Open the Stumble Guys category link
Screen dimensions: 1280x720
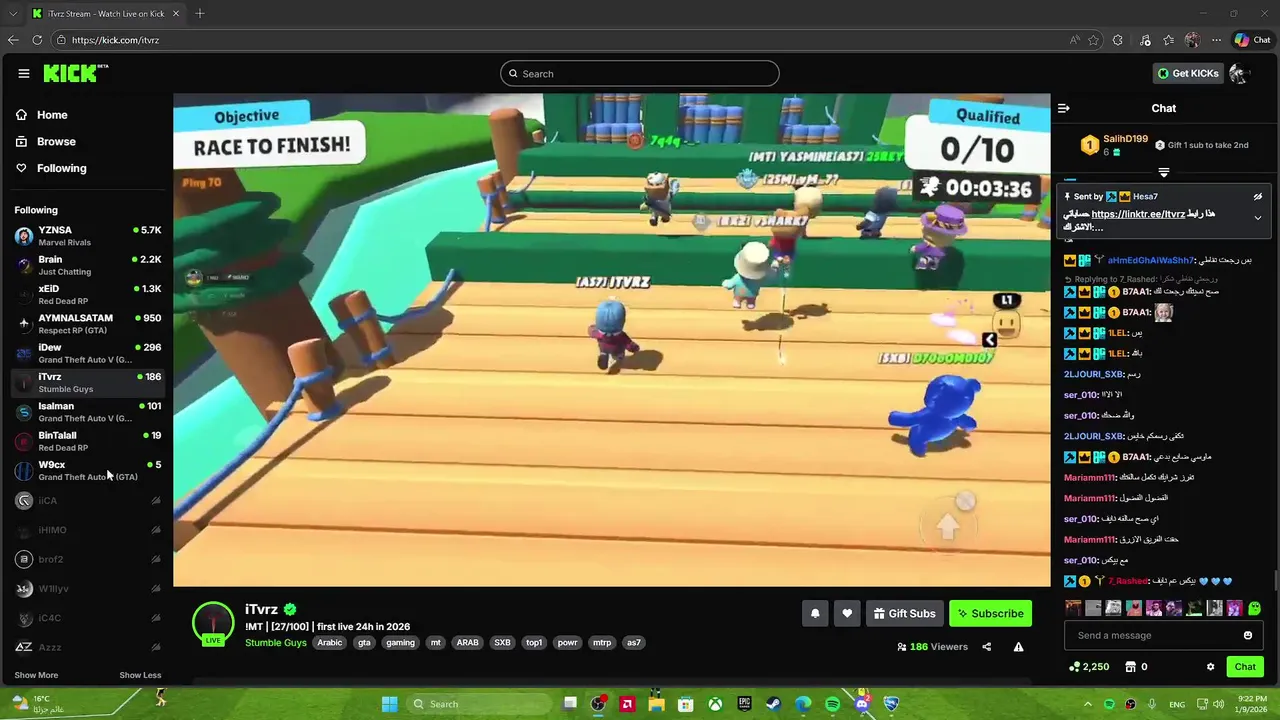click(x=276, y=643)
